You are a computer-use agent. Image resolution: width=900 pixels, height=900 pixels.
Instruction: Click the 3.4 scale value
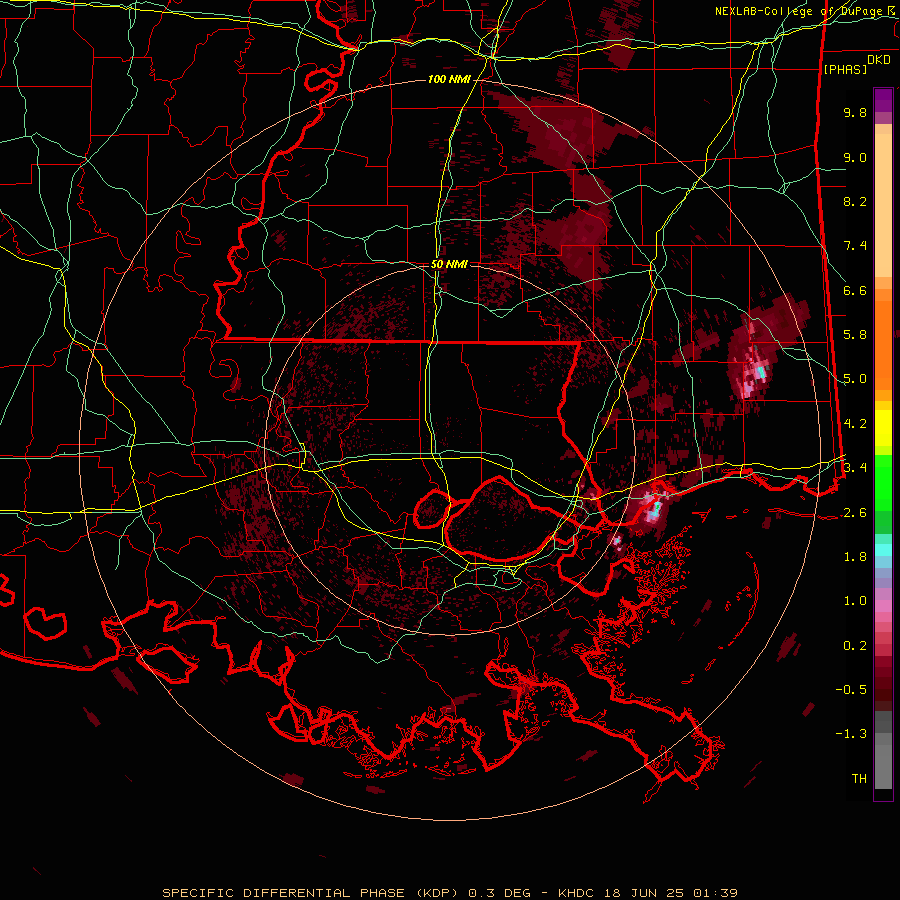coord(855,468)
